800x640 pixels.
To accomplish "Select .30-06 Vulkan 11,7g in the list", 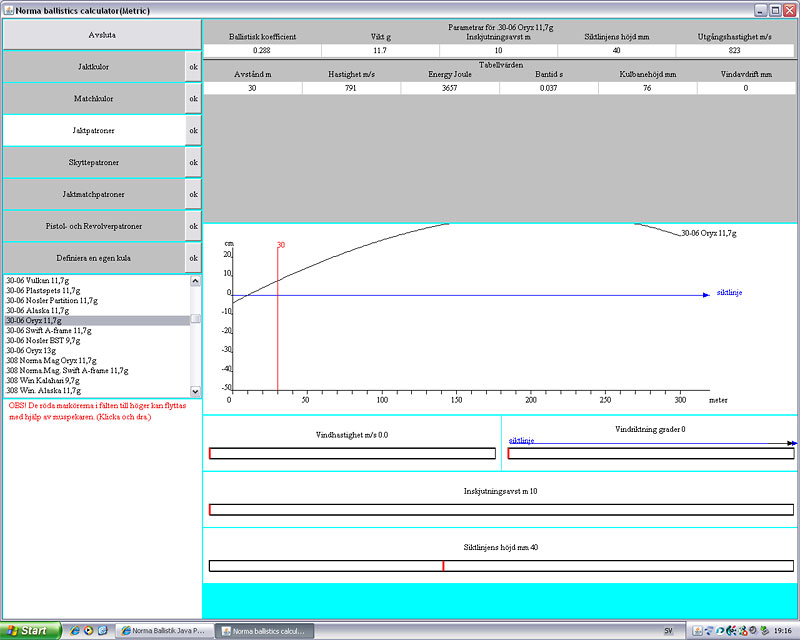I will click(x=51, y=282).
